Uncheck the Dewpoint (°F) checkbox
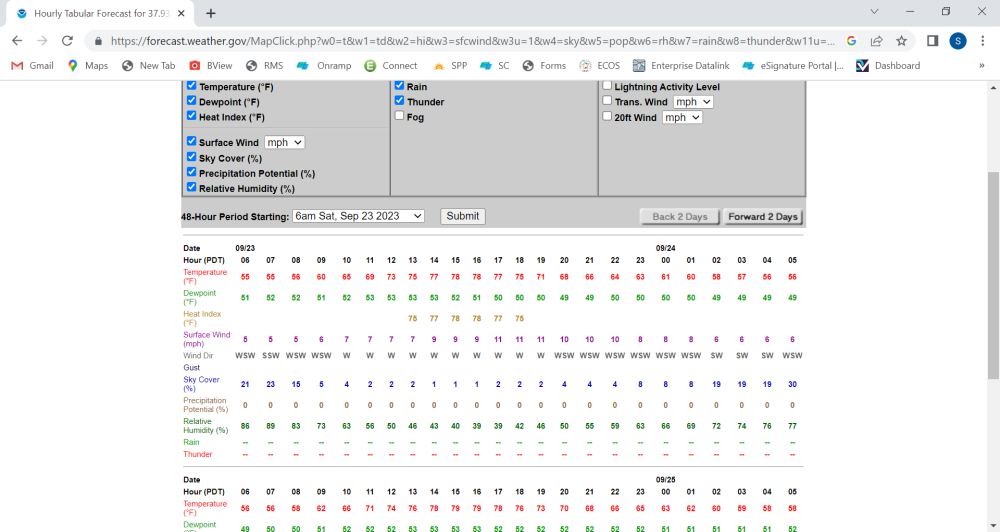The height and width of the screenshot is (532, 1000). [191, 101]
